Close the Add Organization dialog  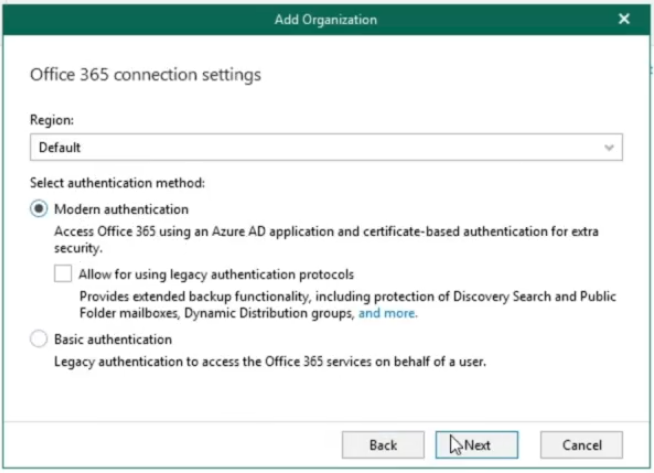624,19
